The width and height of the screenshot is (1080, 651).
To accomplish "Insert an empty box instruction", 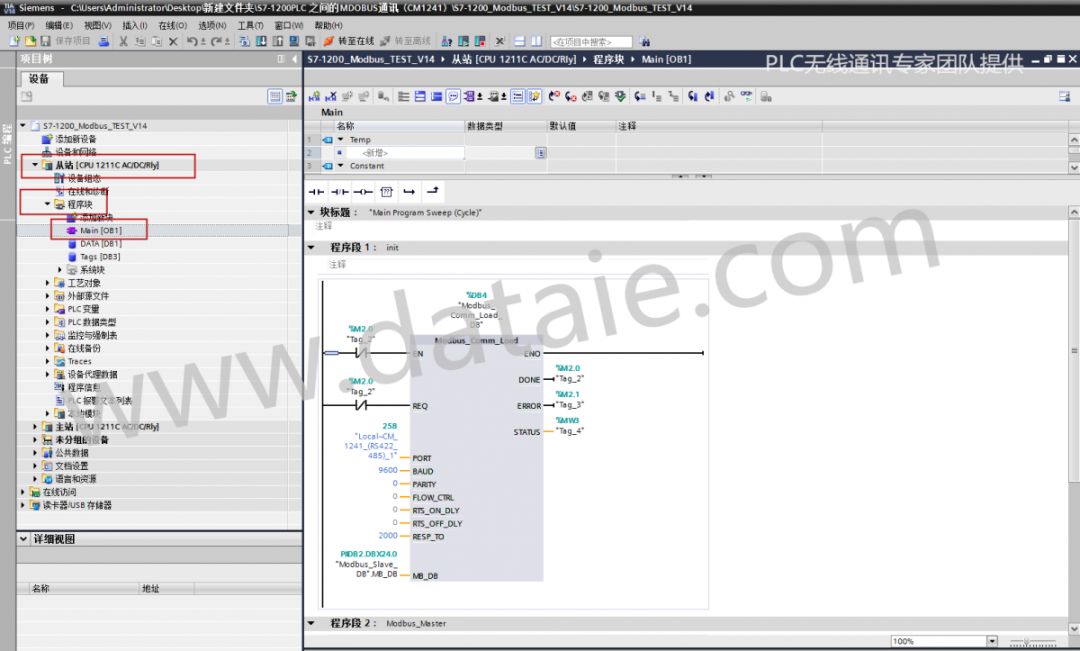I will click(386, 192).
